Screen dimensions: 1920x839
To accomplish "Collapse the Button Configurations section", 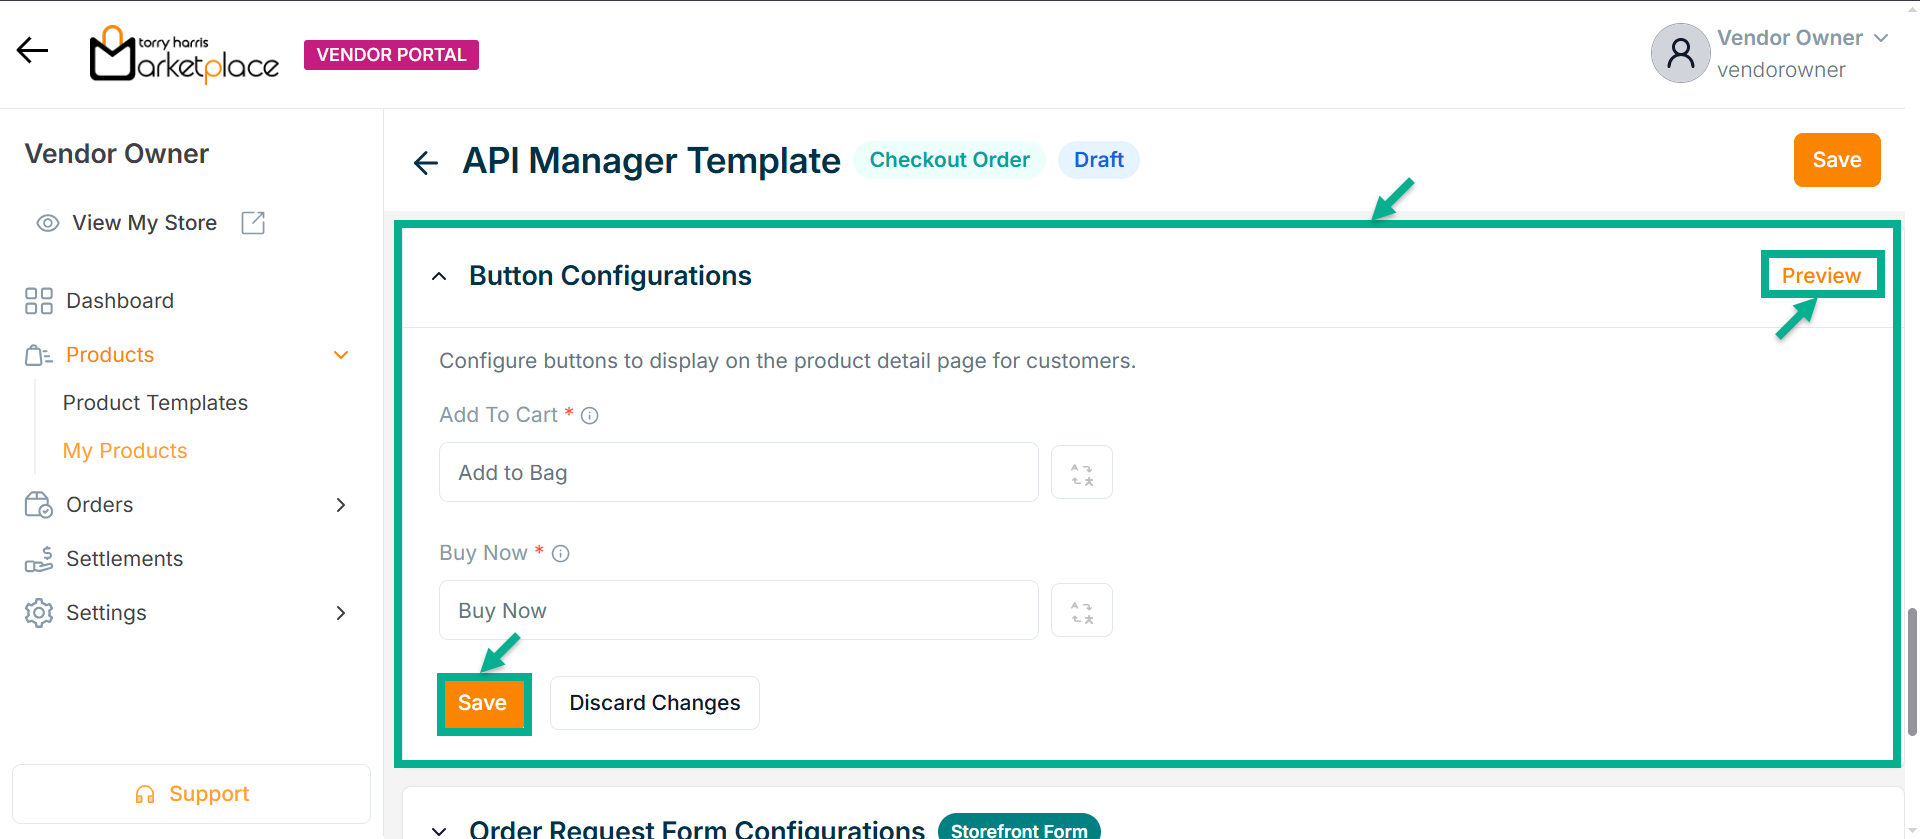I will click(439, 277).
